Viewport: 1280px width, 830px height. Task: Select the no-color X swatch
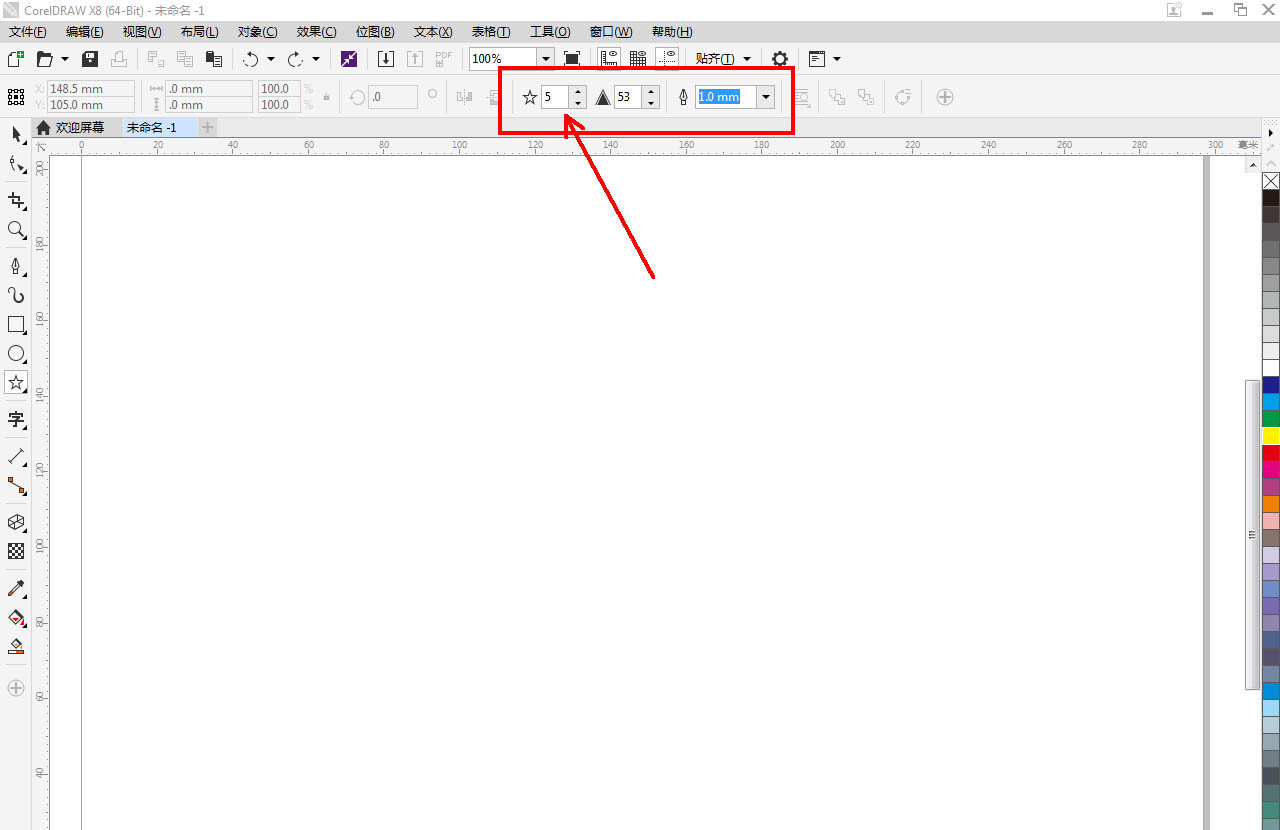tap(1270, 181)
